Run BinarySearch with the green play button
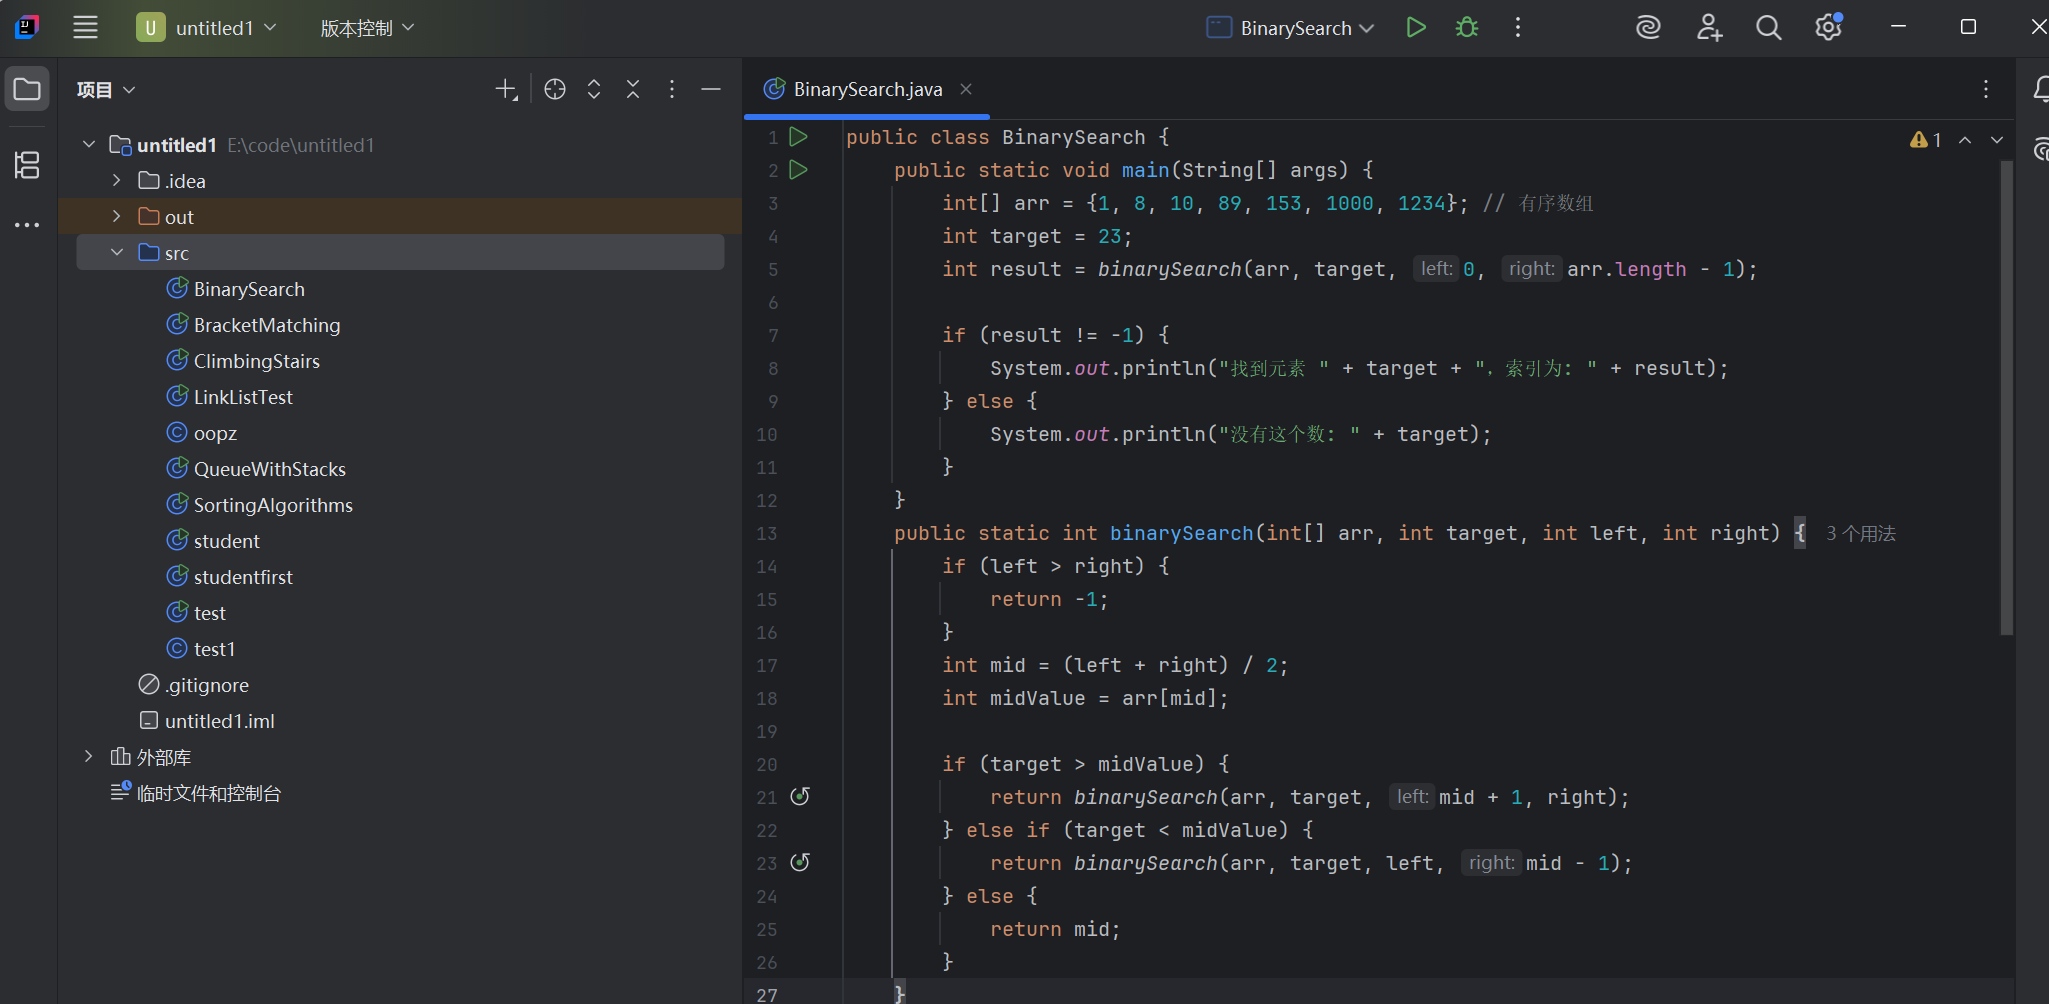The image size is (2049, 1004). pos(1416,28)
